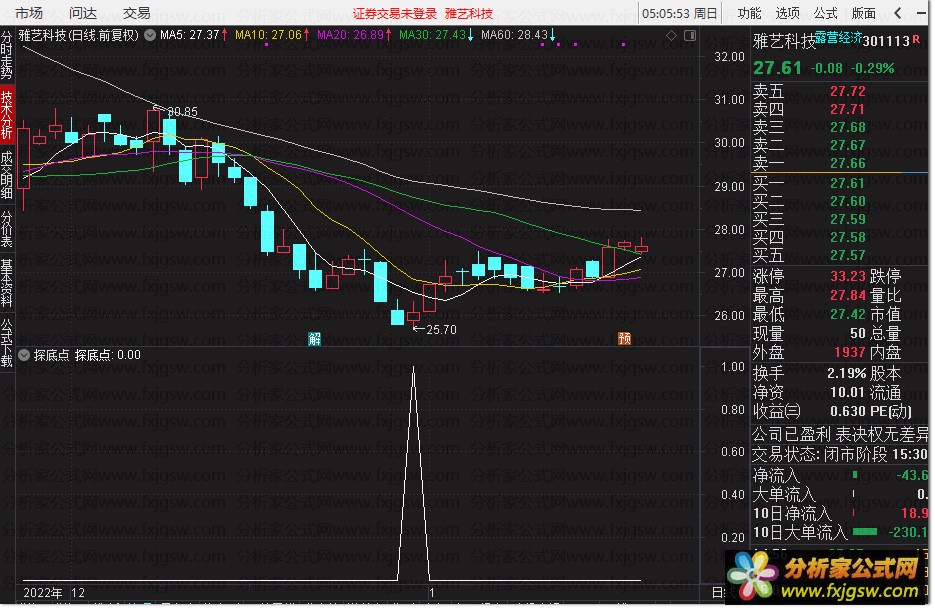
Task: Open the 分价表 sidebar tab
Action: click(7, 229)
